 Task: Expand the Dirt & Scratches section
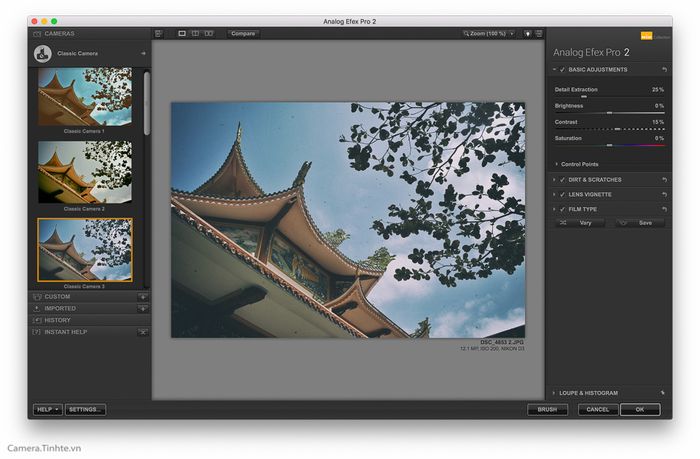pos(554,179)
